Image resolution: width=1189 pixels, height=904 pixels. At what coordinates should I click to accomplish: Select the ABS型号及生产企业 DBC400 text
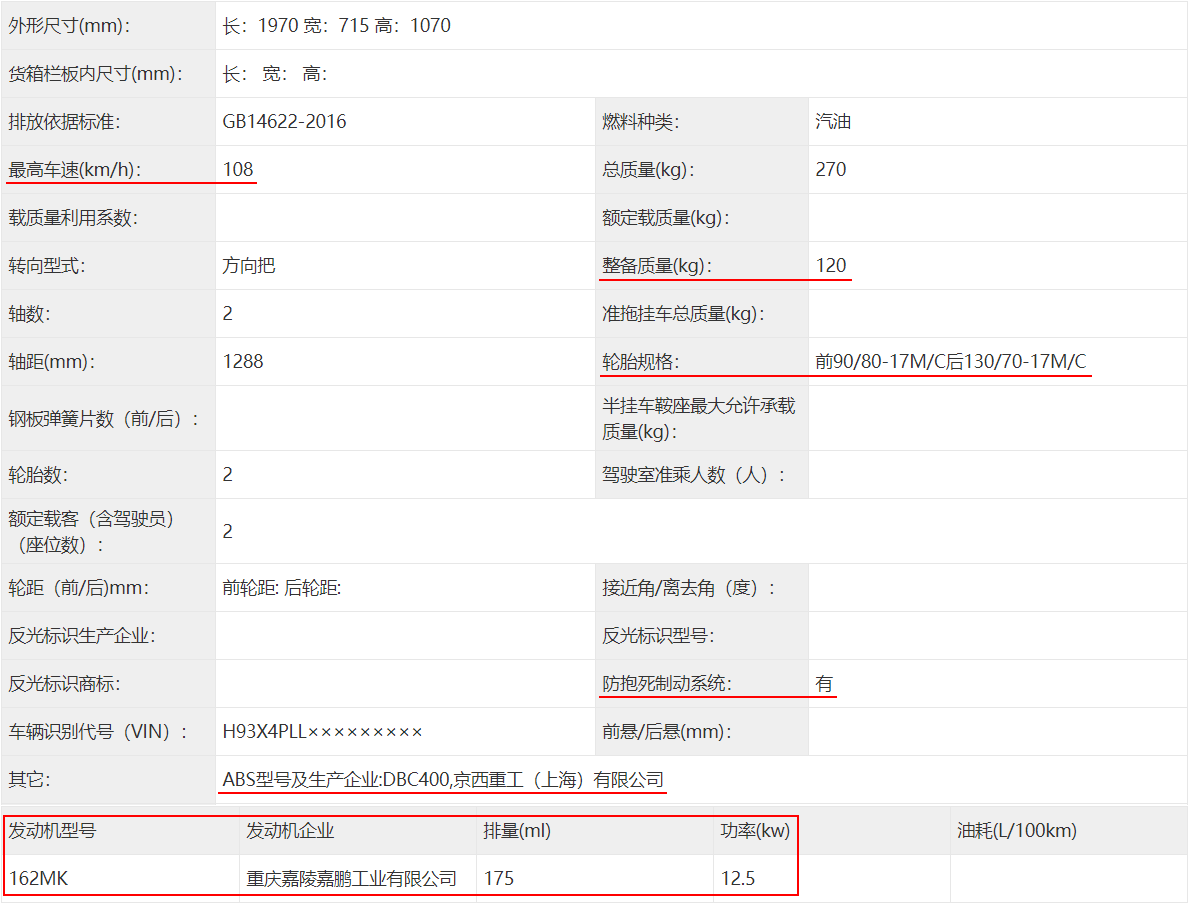[443, 780]
